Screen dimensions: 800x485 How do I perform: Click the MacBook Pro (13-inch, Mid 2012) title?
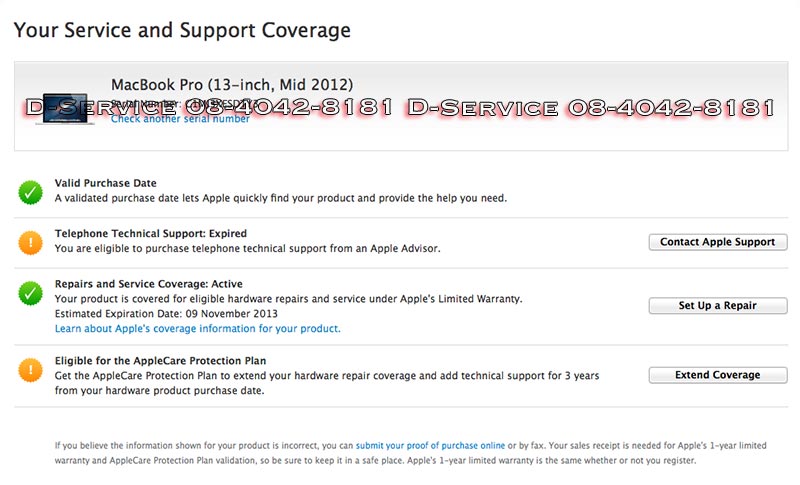[231, 84]
